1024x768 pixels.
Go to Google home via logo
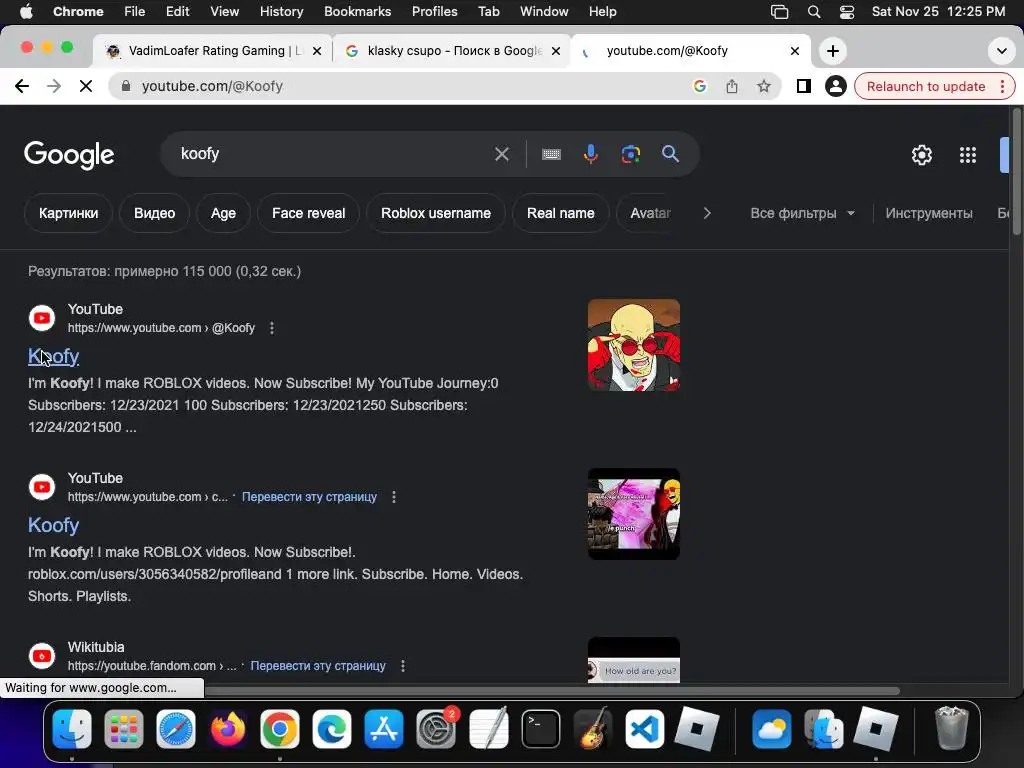point(69,155)
